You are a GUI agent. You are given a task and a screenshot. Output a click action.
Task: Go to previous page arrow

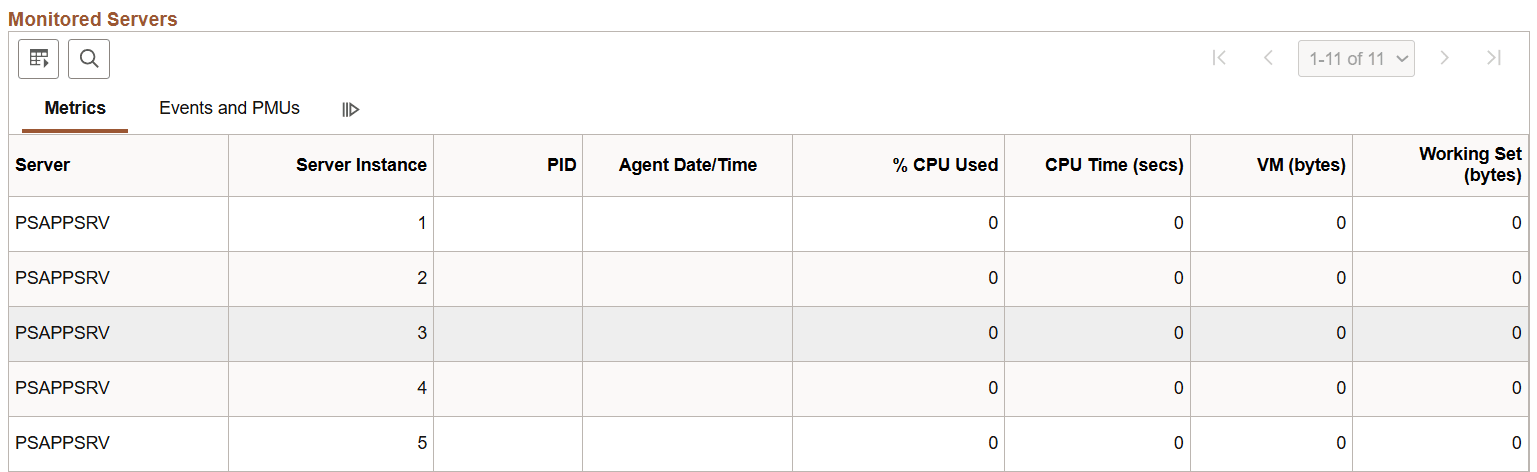pyautogui.click(x=1268, y=58)
